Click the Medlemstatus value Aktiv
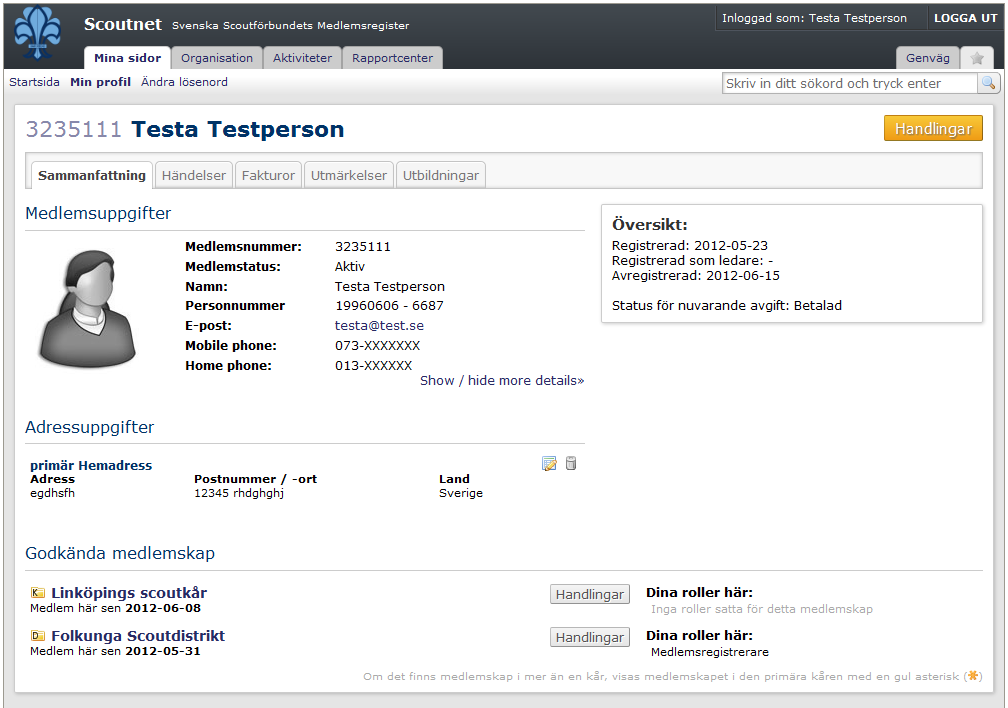Image resolution: width=1008 pixels, height=708 pixels. coord(350,266)
